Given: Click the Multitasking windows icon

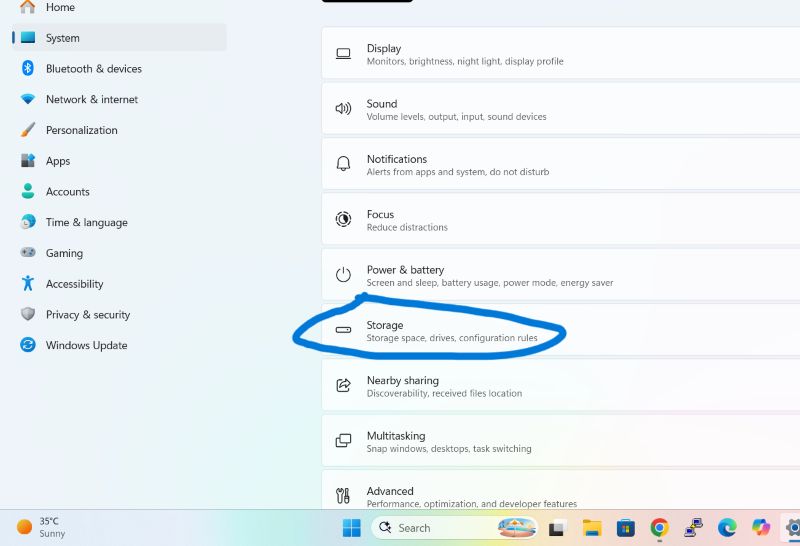Looking at the screenshot, I should [343, 440].
